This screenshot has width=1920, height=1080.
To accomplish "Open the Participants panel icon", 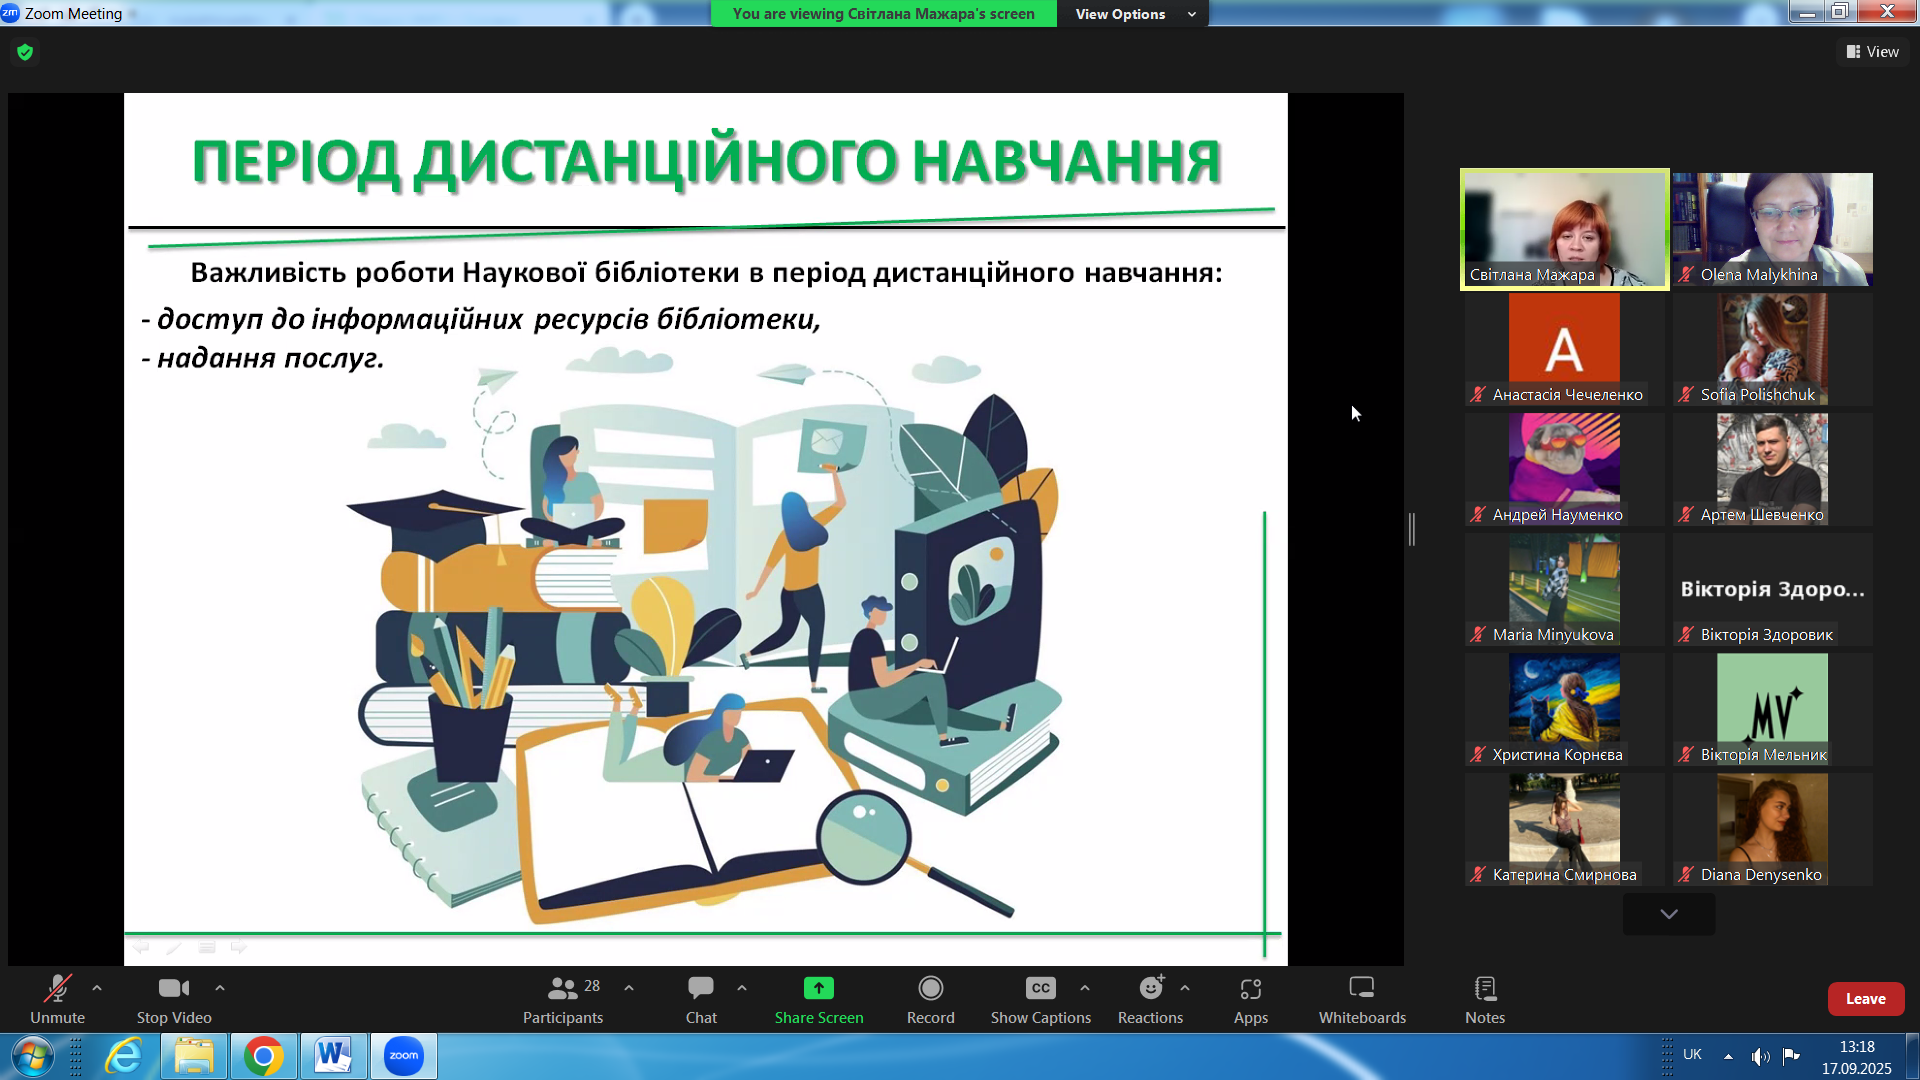I will tap(563, 989).
